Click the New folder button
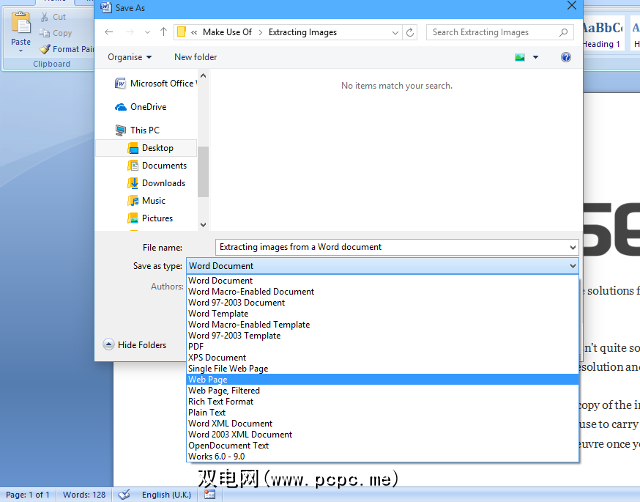Viewport: 640px width, 502px height. click(196, 57)
